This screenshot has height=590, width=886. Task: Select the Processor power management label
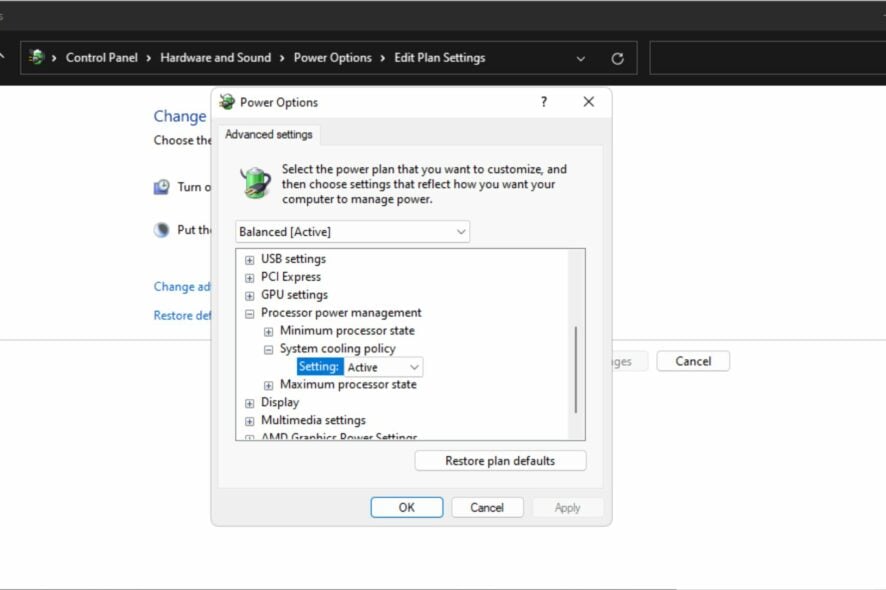pyautogui.click(x=341, y=313)
